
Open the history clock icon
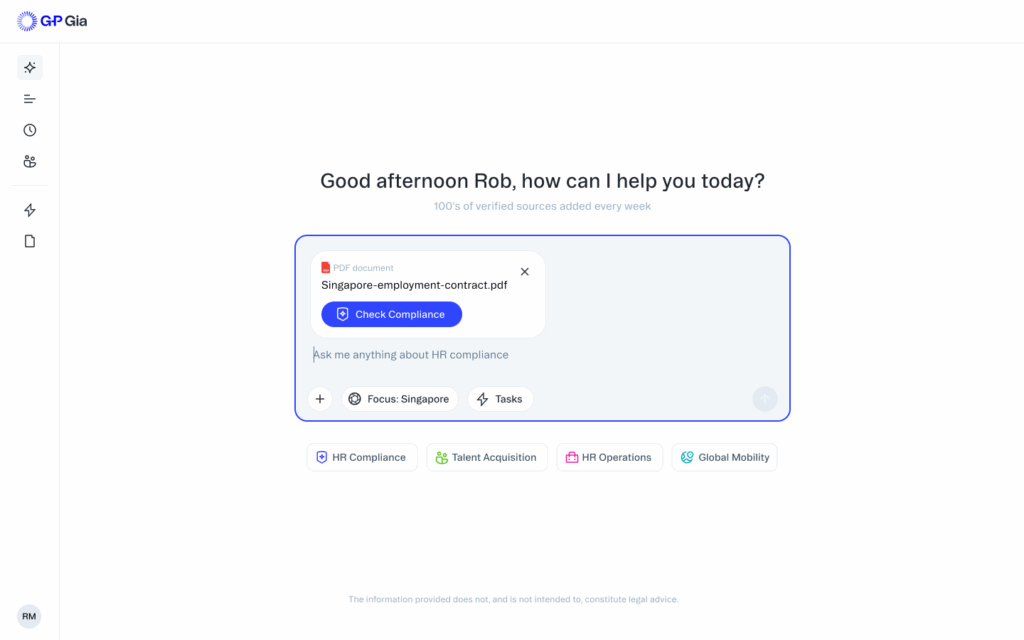pyautogui.click(x=29, y=130)
